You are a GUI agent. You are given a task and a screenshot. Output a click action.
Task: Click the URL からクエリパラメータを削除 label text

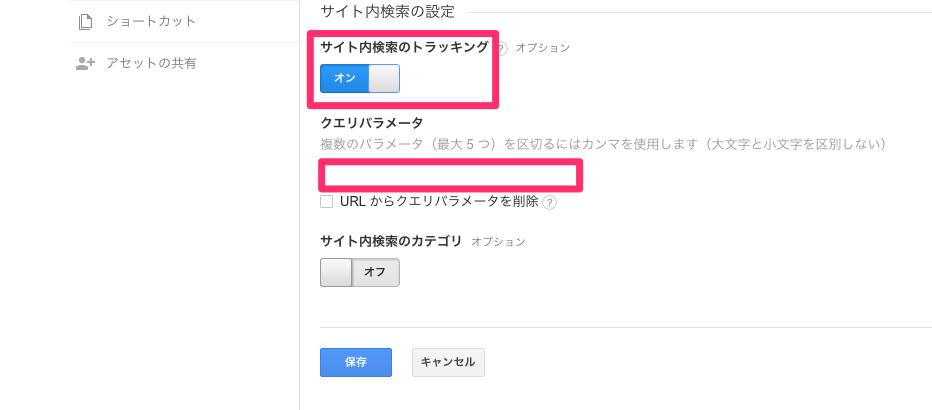(x=439, y=201)
